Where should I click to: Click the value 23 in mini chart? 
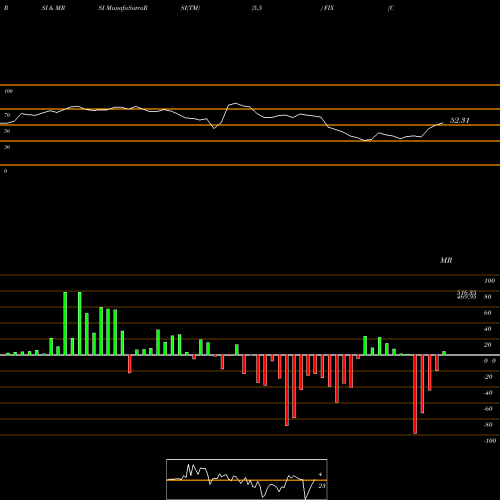[x=322, y=486]
